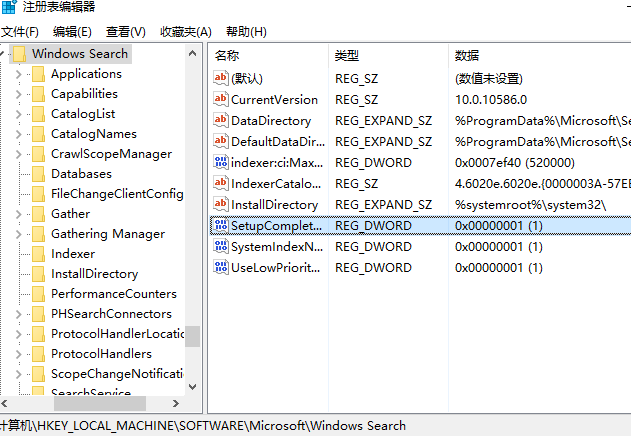Click the Gathering Manager folder icon

tap(39, 234)
